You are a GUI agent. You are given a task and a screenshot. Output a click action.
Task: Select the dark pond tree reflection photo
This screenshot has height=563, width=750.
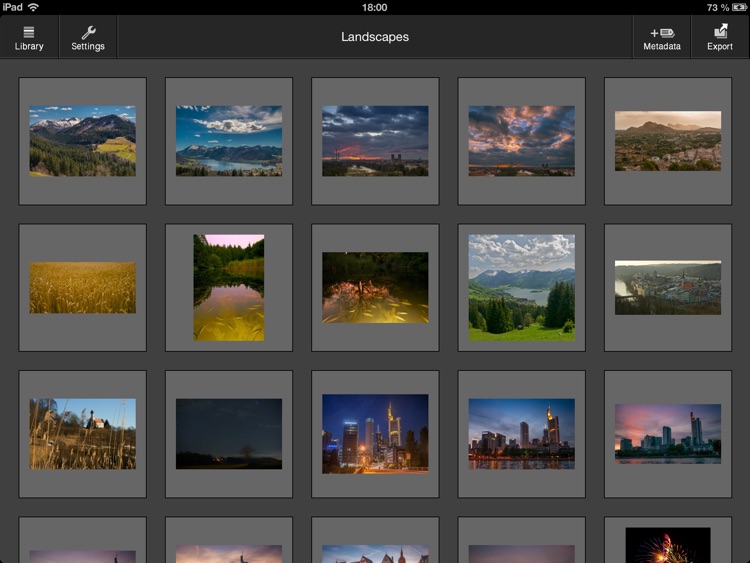(x=375, y=287)
